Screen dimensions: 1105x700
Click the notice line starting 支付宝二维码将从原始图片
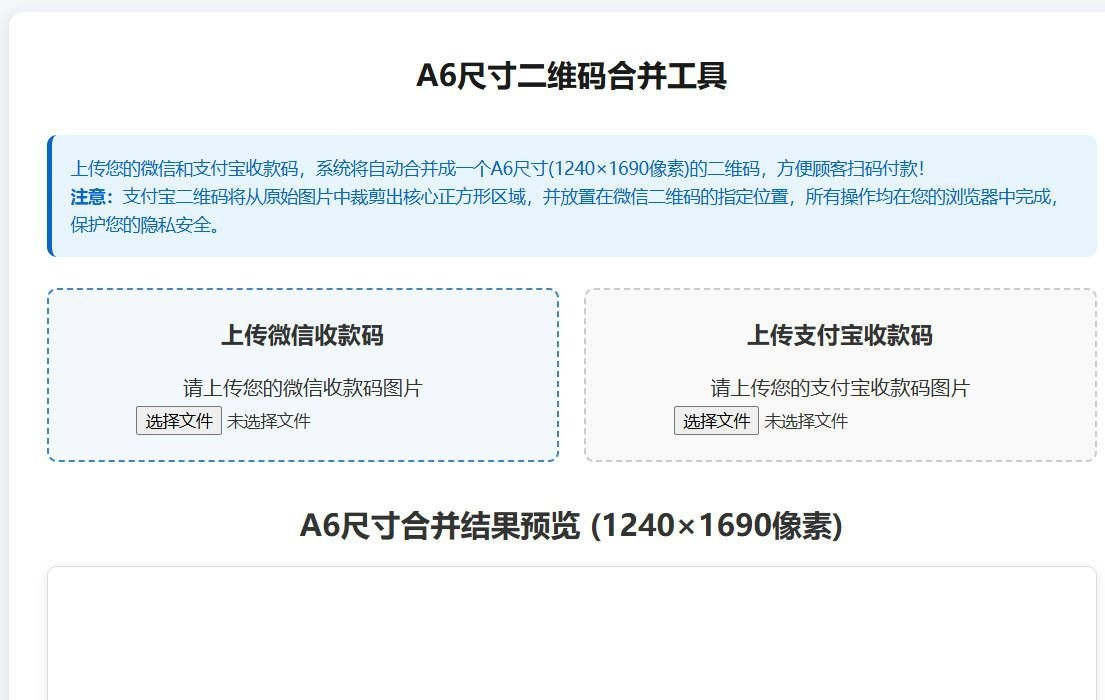tap(590, 197)
